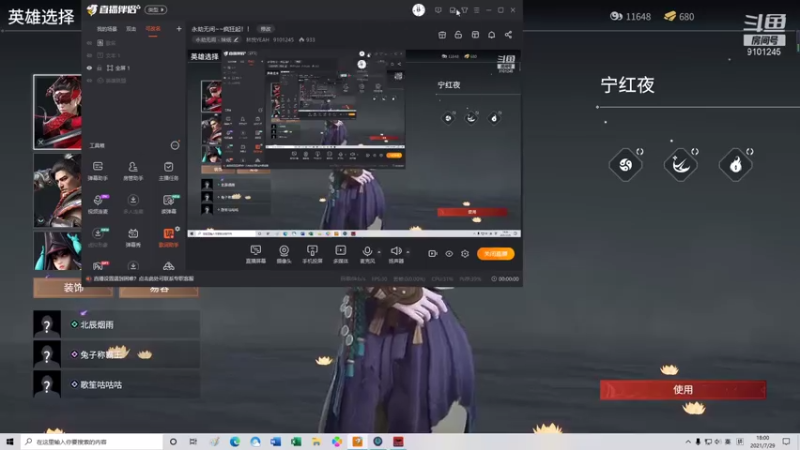Open Word from the taskbar
This screenshot has height=450, width=800.
(x=276, y=441)
